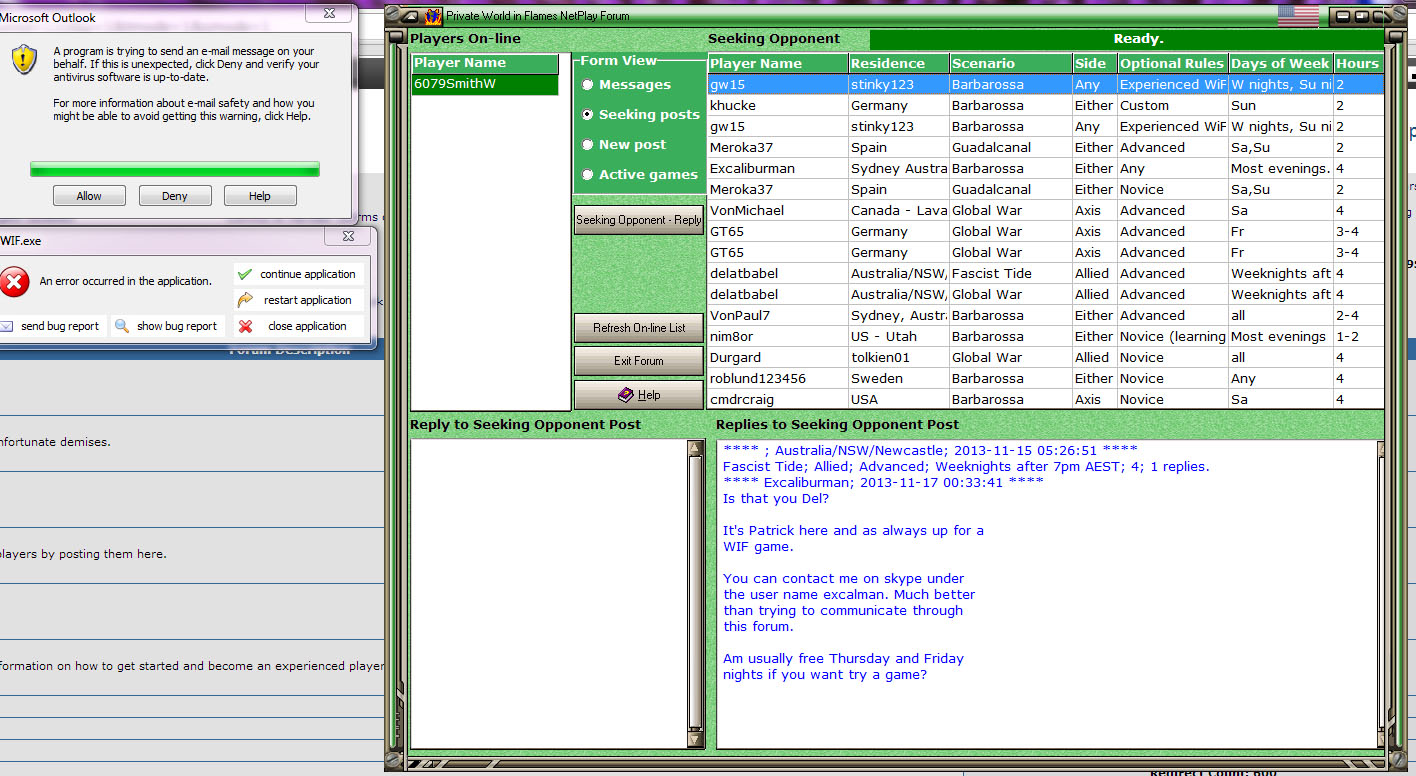1416x776 pixels.
Task: Click the US flag icon in the title bar
Action: pos(1298,16)
